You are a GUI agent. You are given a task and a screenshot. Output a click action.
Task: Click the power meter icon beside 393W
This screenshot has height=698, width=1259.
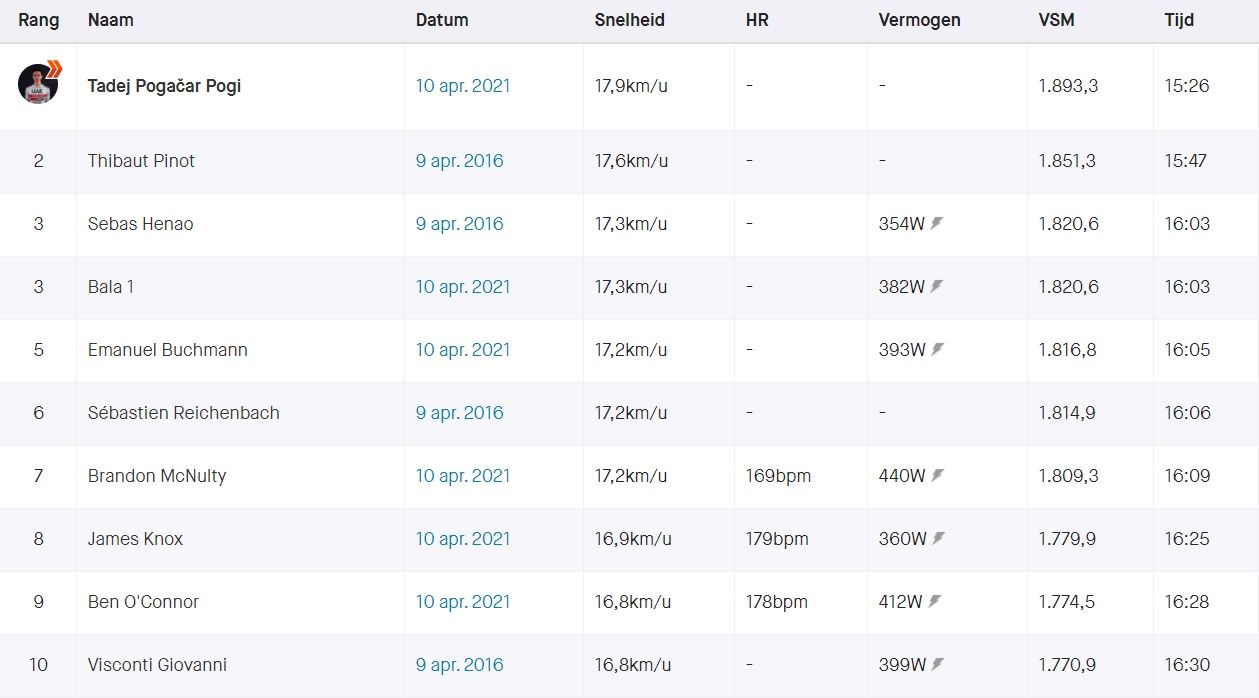(x=937, y=350)
